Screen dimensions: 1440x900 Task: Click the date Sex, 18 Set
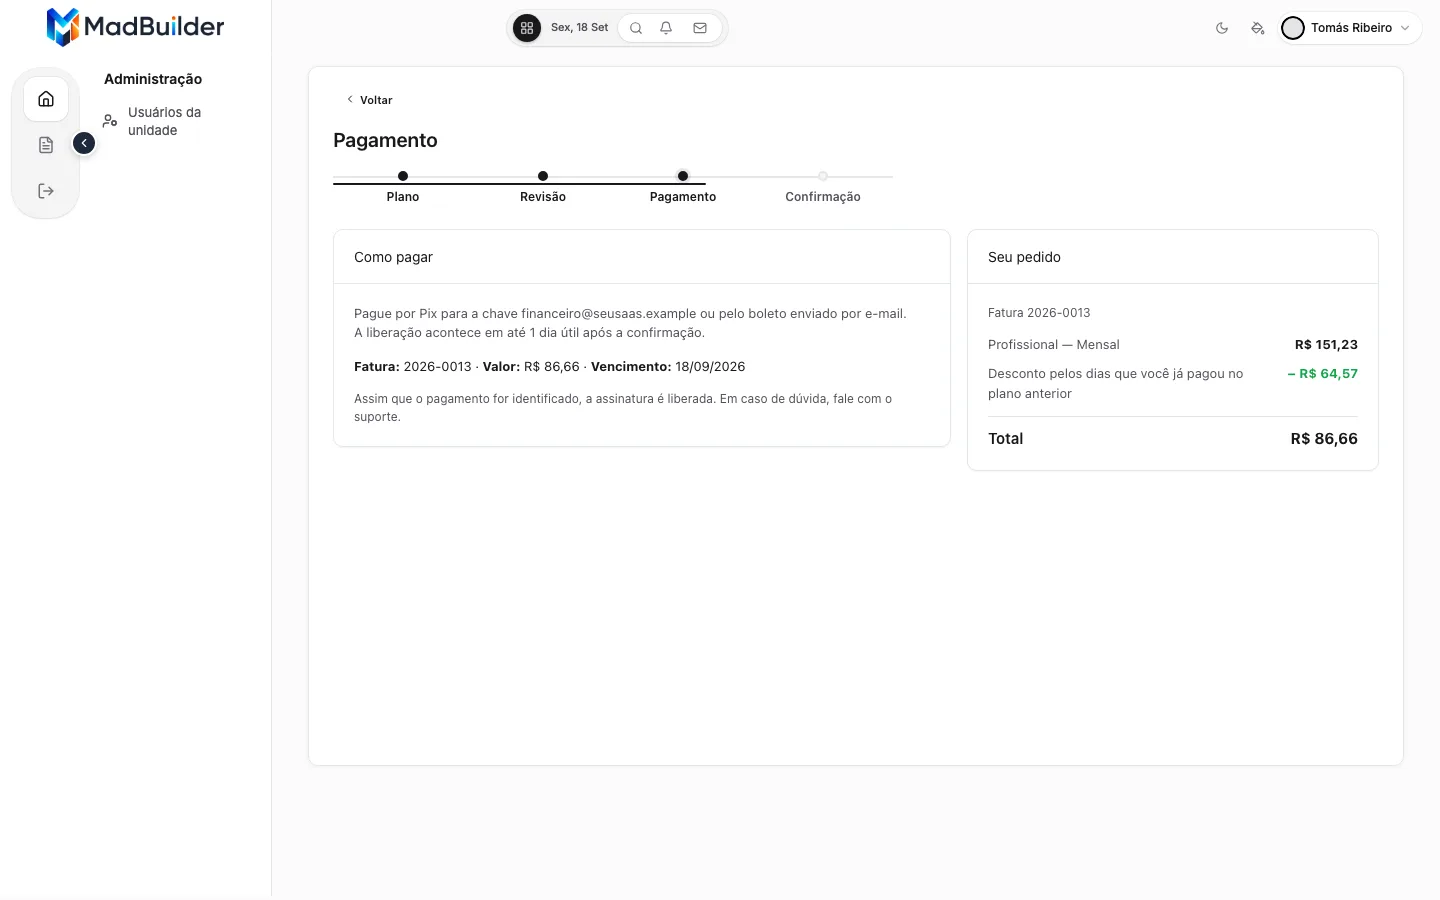pos(579,28)
